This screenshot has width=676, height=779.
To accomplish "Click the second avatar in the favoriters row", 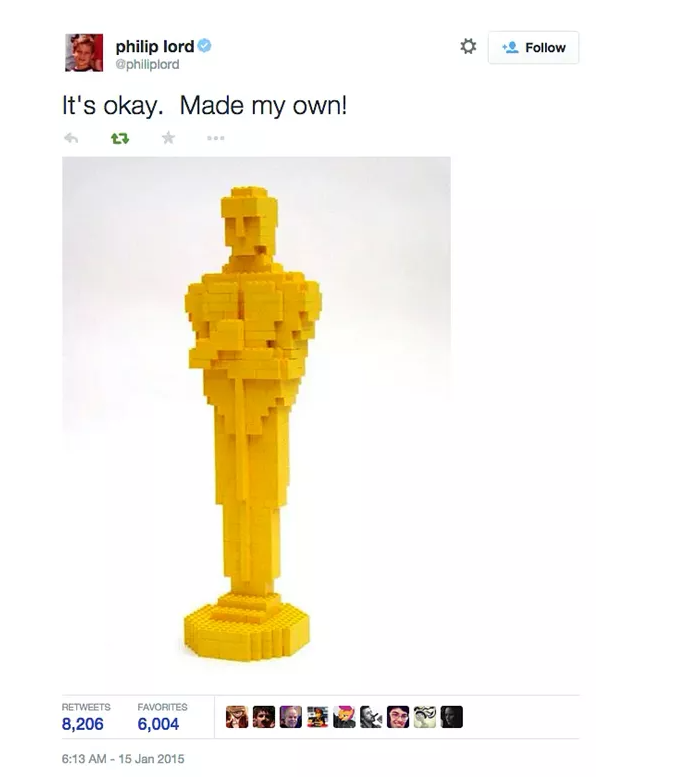I will [264, 717].
